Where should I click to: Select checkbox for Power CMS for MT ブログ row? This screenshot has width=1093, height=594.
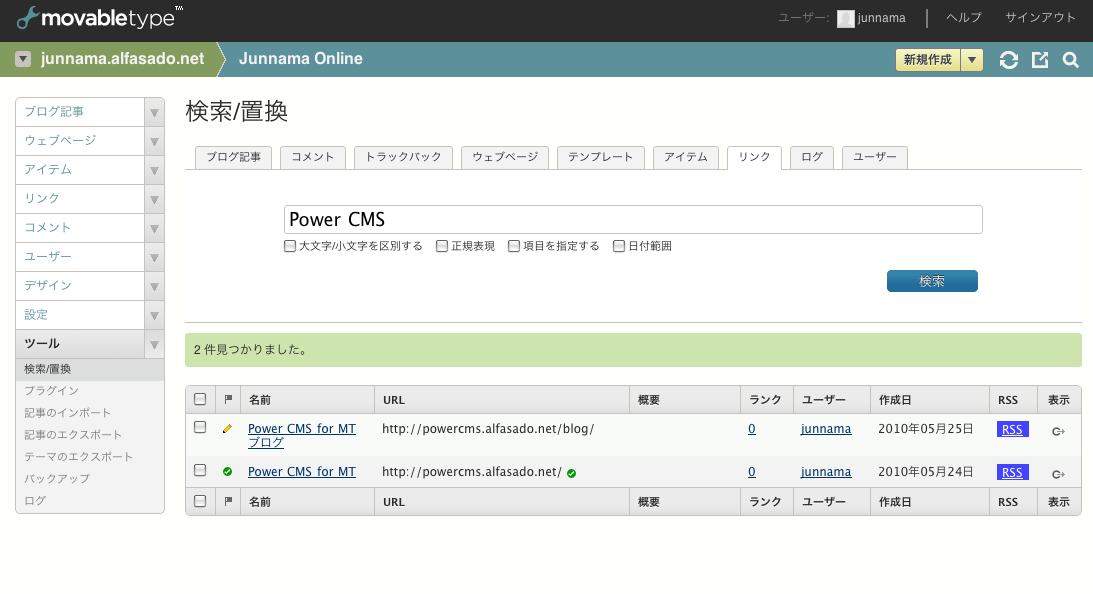click(x=200, y=427)
